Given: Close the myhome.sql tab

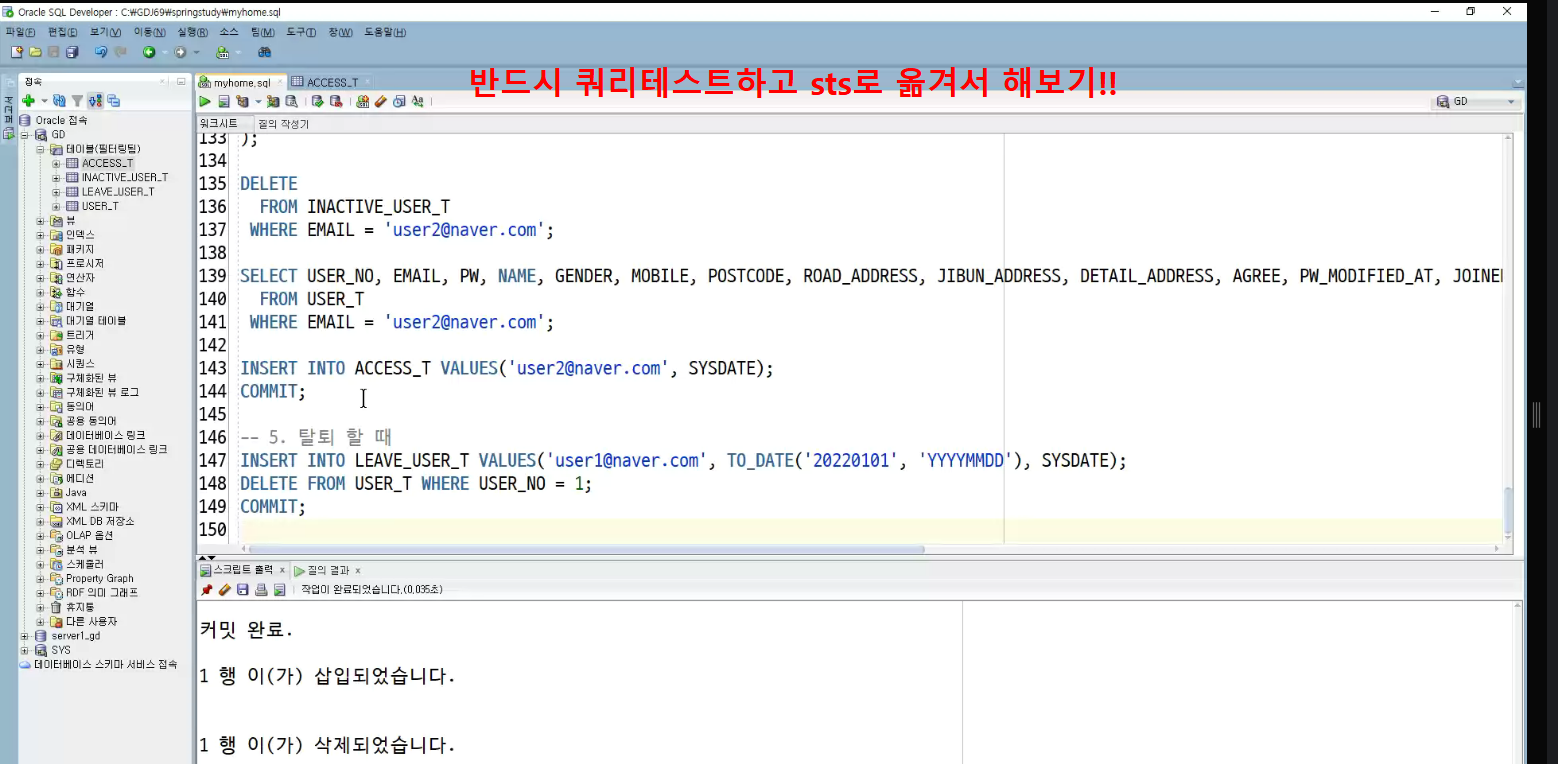Looking at the screenshot, I should pyautogui.click(x=280, y=82).
